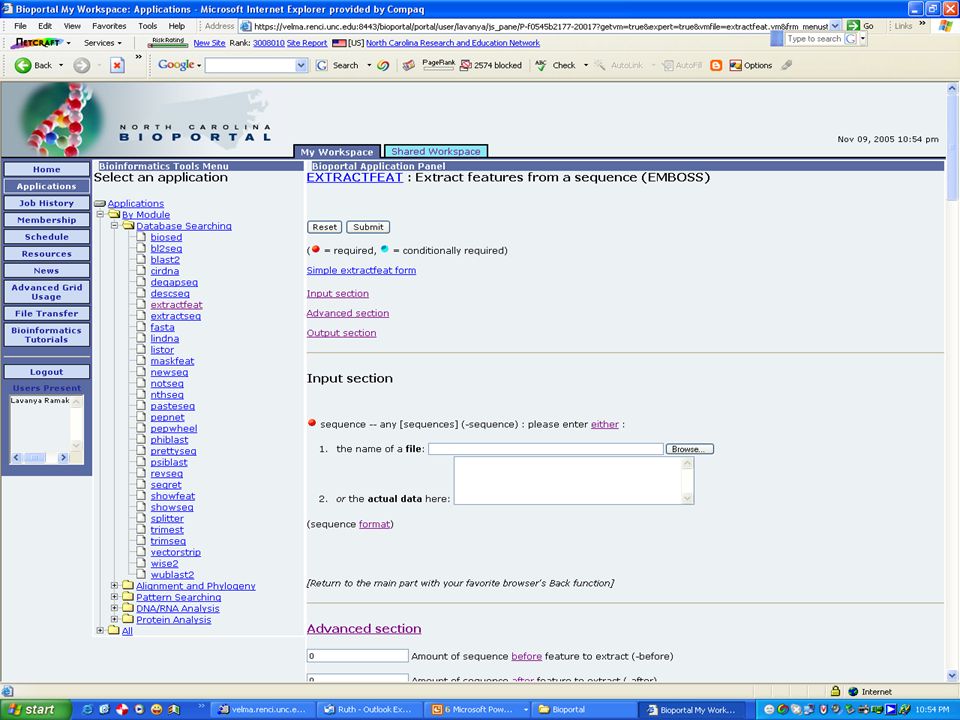The width and height of the screenshot is (960, 720).
Task: Click the Users Present horizontal scrollbar right arrow
Action: pos(63,457)
